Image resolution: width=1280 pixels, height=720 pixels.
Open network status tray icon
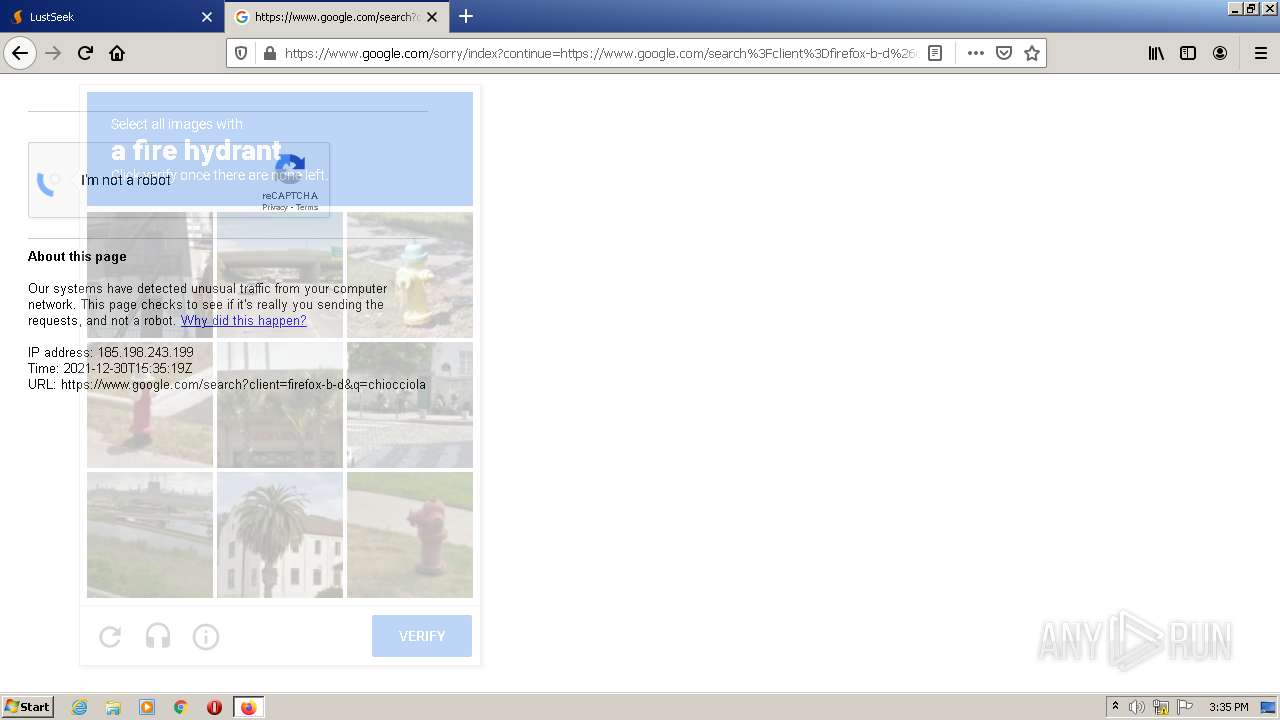click(x=1161, y=707)
